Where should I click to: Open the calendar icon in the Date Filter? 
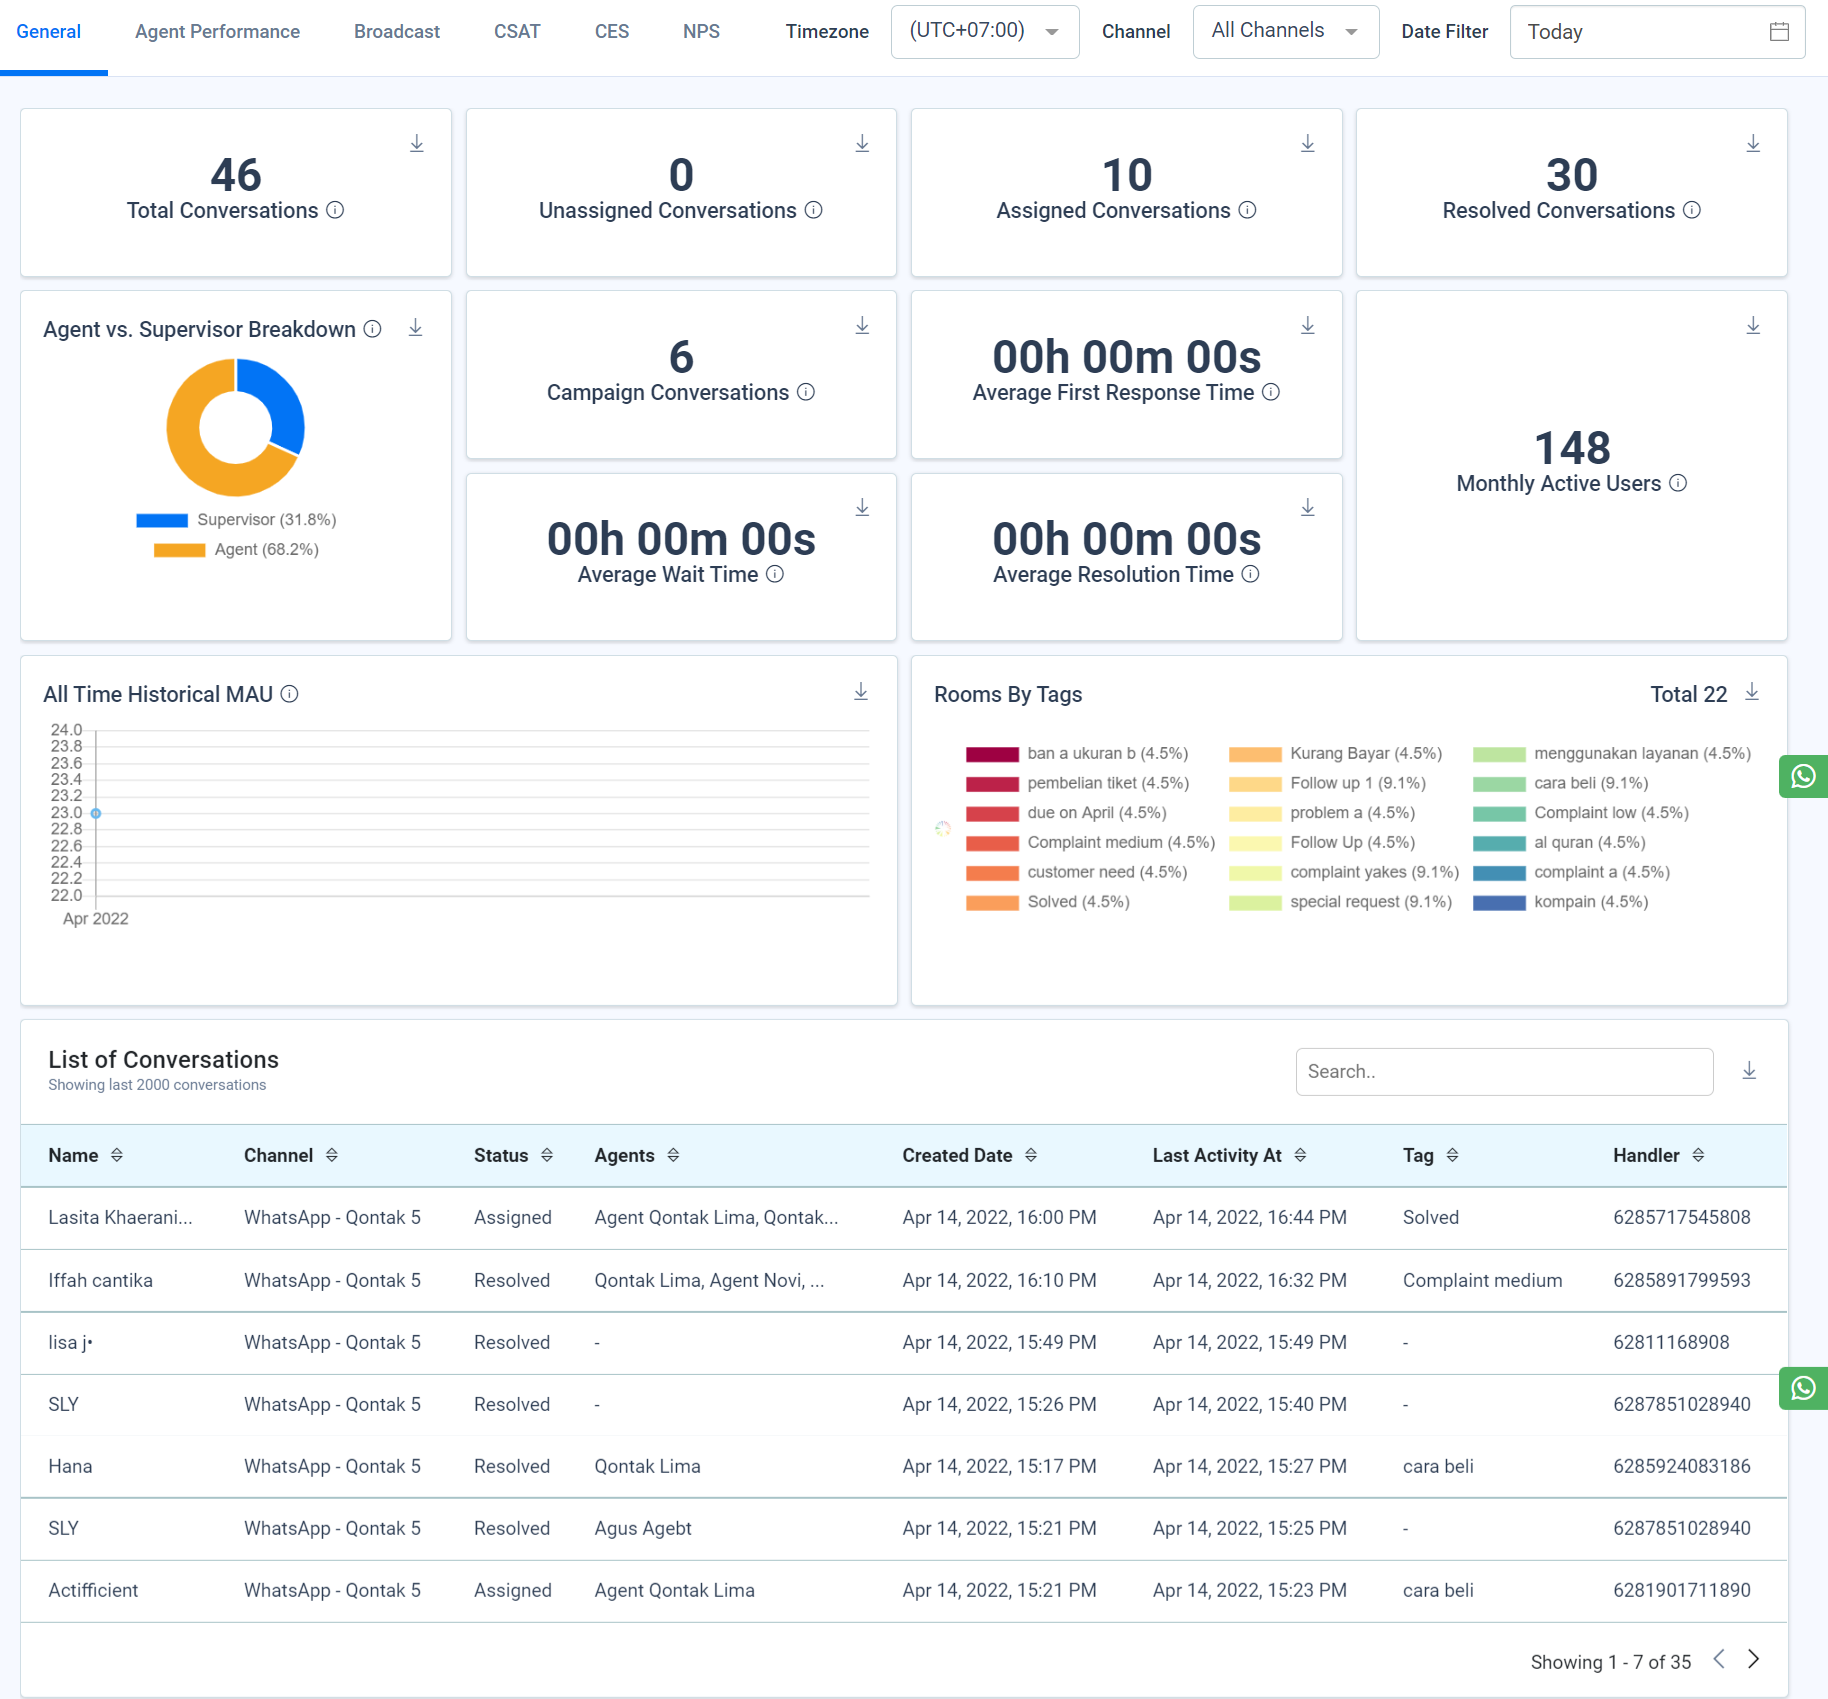click(1779, 32)
